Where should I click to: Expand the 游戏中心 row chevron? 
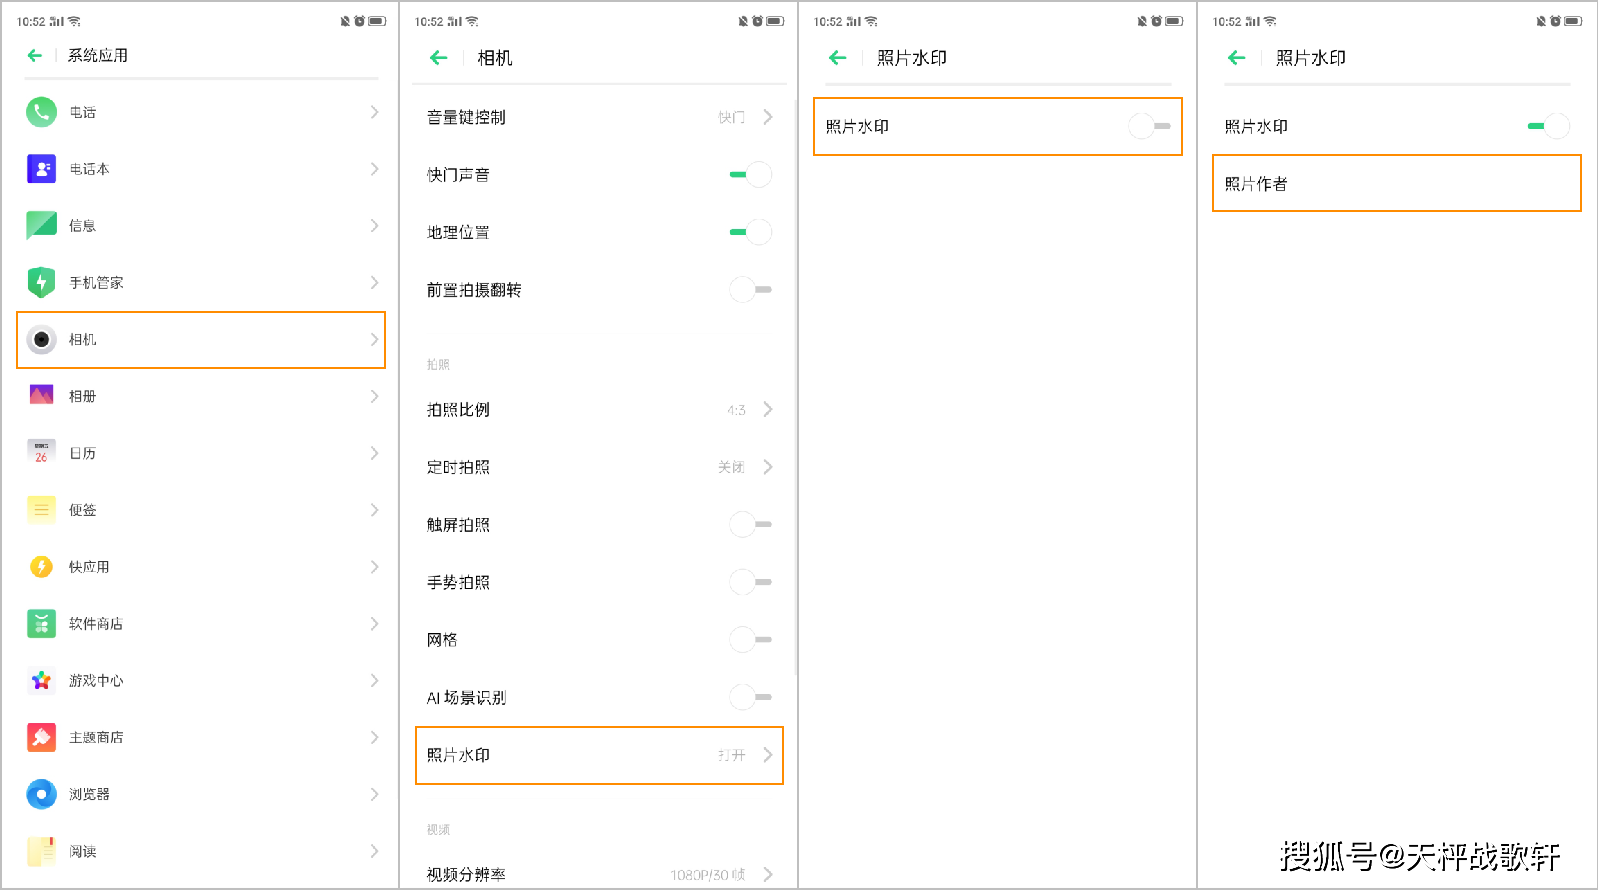point(374,681)
